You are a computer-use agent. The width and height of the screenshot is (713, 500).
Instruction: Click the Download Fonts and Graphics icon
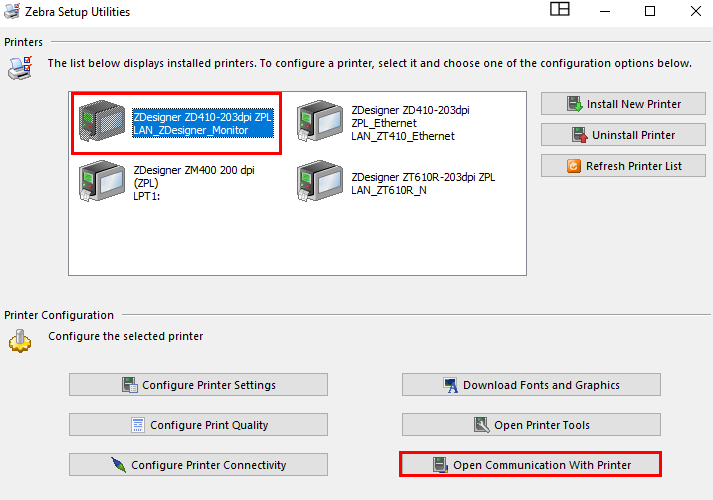(451, 385)
